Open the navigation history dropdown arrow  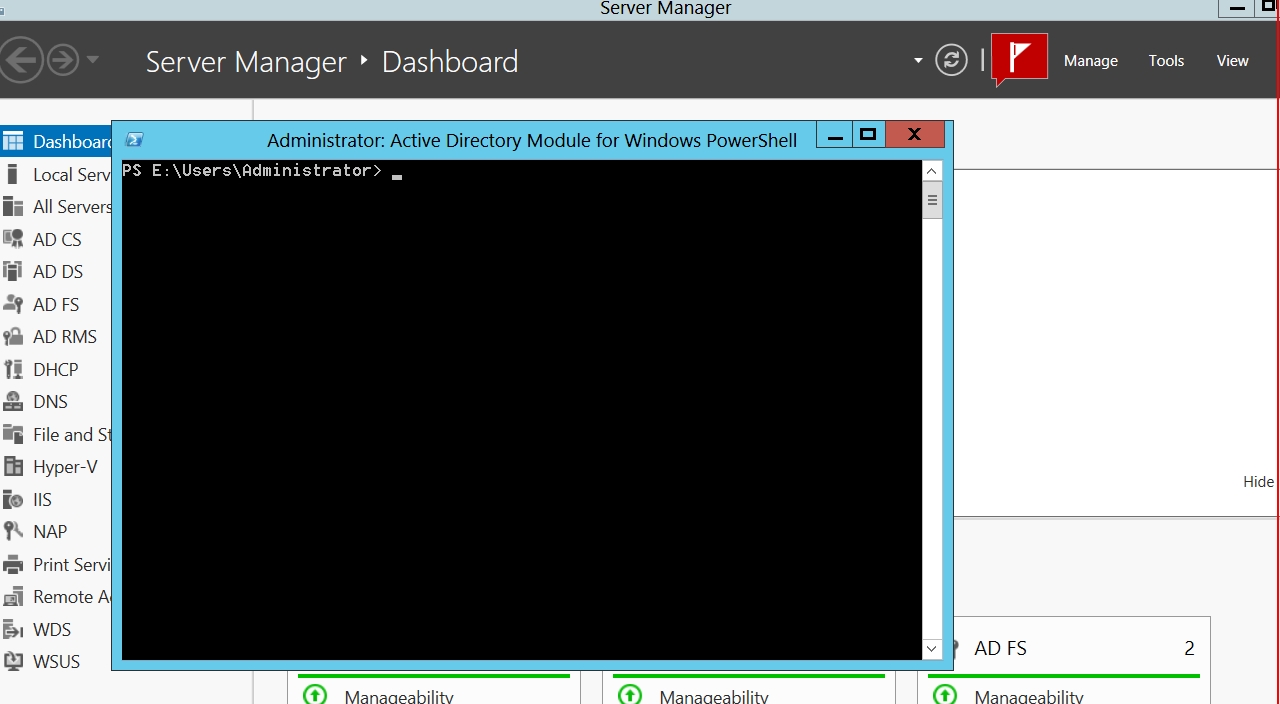click(x=93, y=60)
